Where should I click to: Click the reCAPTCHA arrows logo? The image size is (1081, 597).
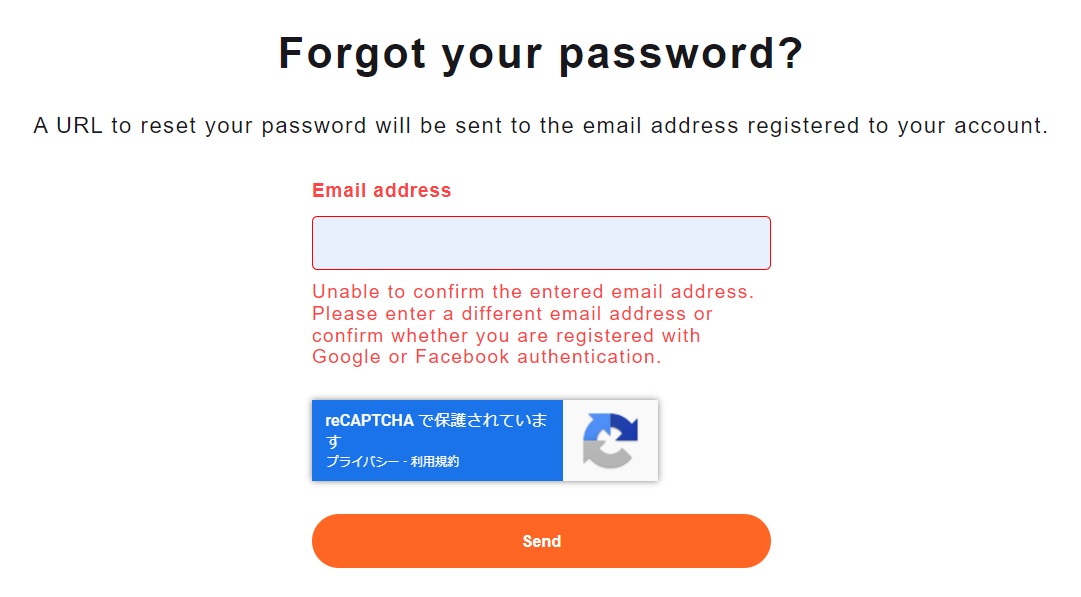[x=610, y=440]
